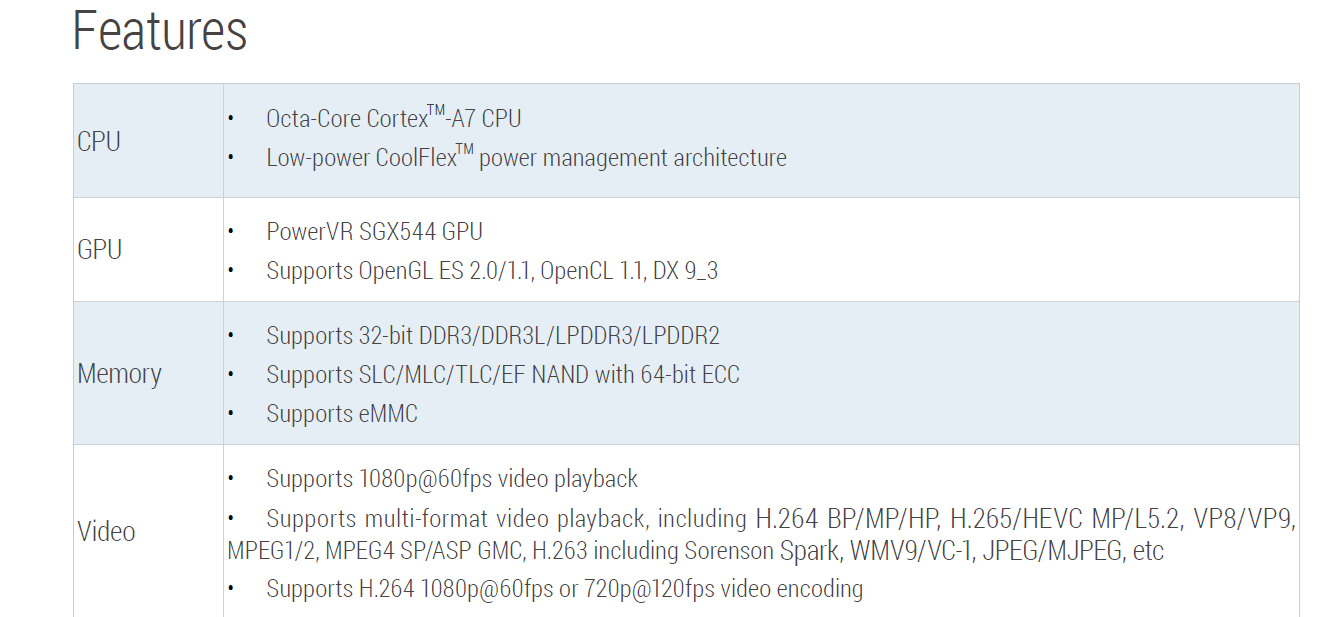The width and height of the screenshot is (1340, 617).
Task: Click the Octa-Core Cortex-A7 CPU text
Action: coord(393,119)
